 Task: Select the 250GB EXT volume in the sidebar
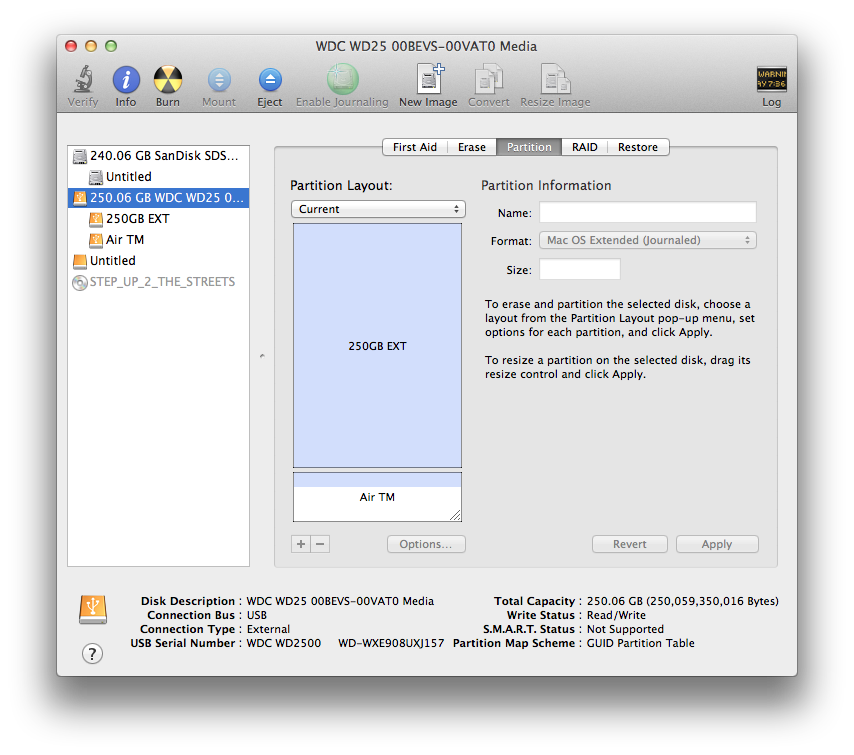[x=158, y=219]
